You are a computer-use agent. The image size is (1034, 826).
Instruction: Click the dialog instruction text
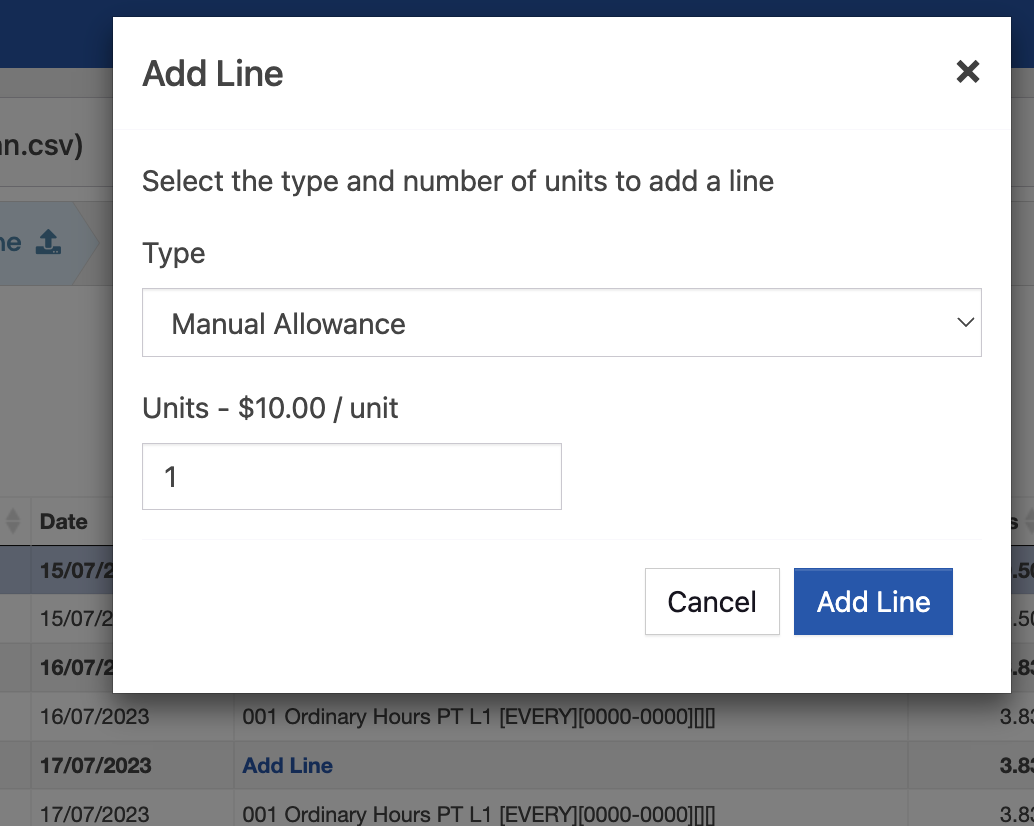coord(458,181)
